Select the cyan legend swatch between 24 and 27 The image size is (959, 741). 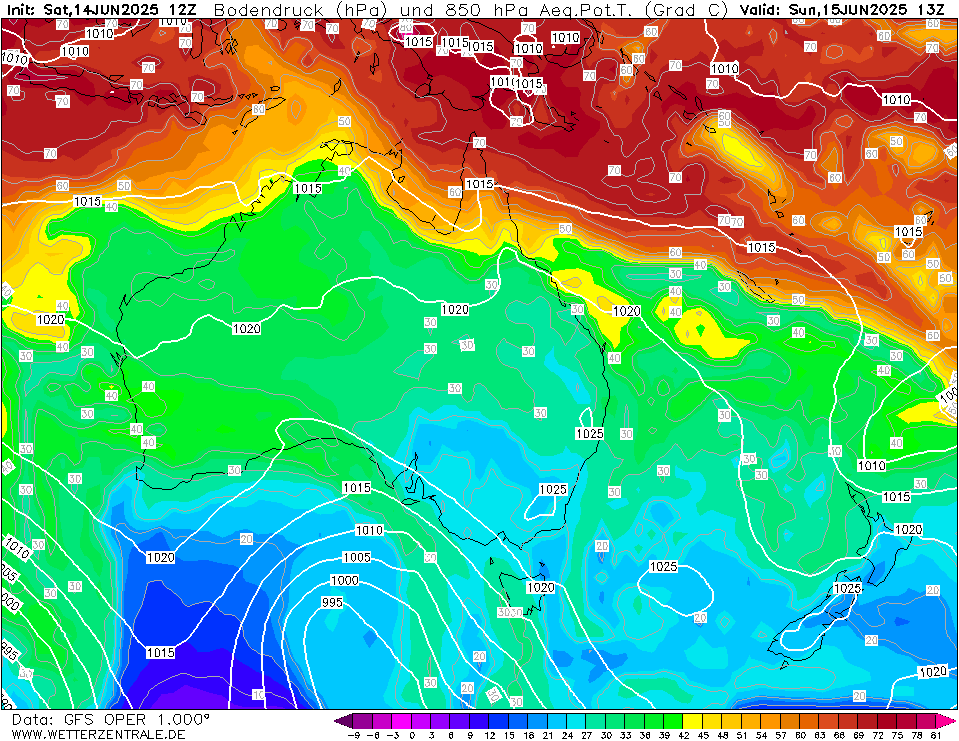tap(576, 721)
